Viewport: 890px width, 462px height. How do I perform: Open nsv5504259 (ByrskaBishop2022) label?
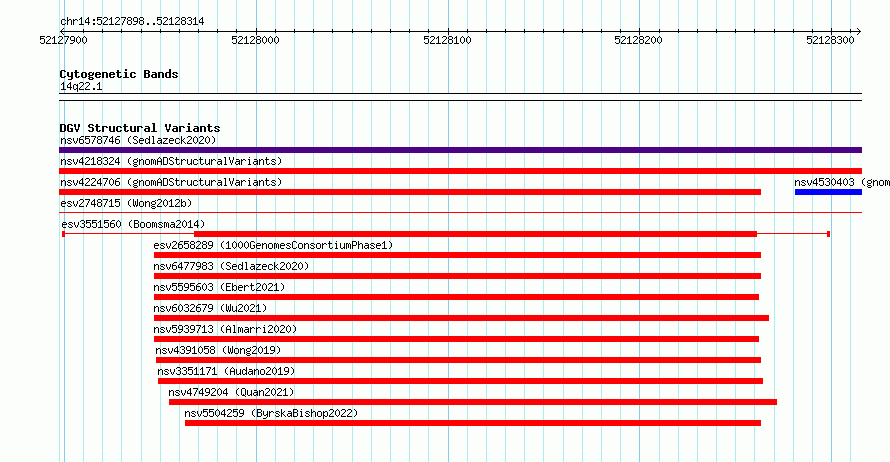[271, 413]
